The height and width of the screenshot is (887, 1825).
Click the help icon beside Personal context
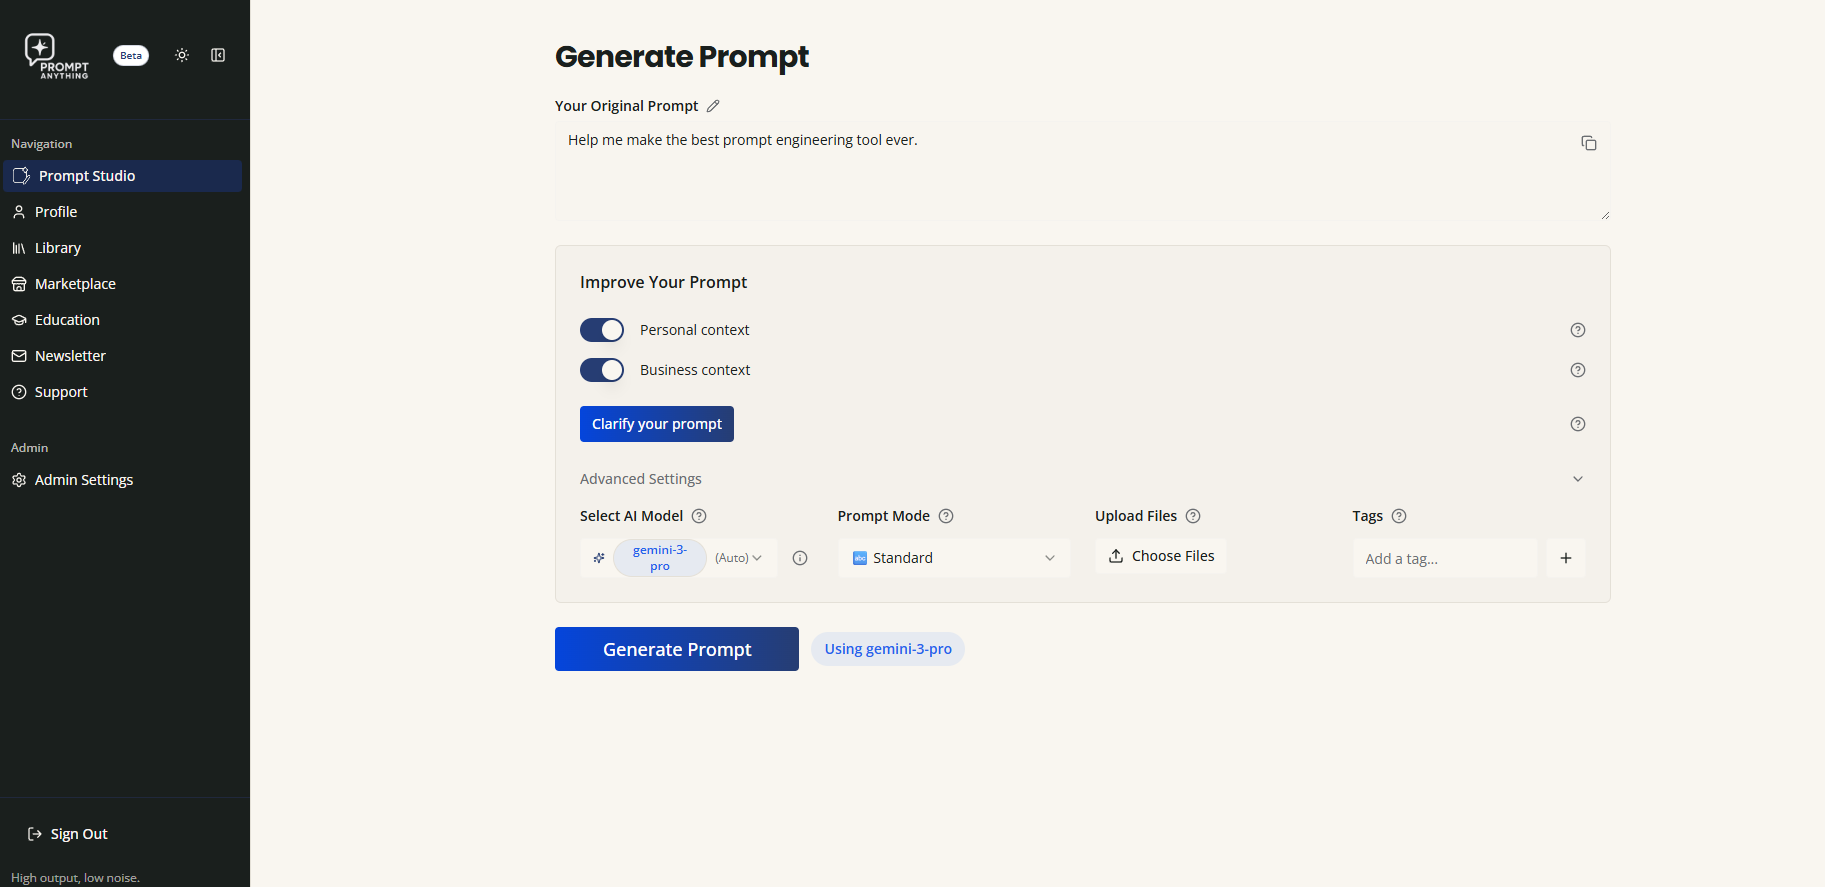(1577, 329)
